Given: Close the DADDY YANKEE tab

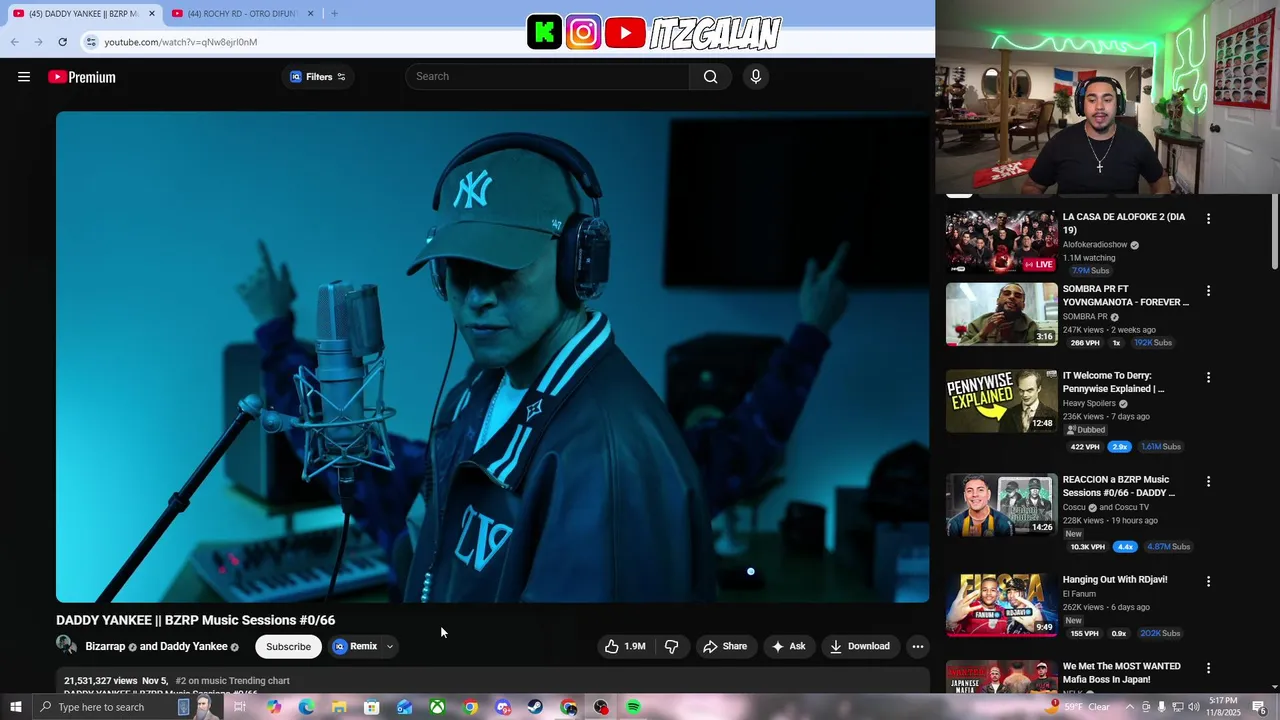Looking at the screenshot, I should coord(152,13).
